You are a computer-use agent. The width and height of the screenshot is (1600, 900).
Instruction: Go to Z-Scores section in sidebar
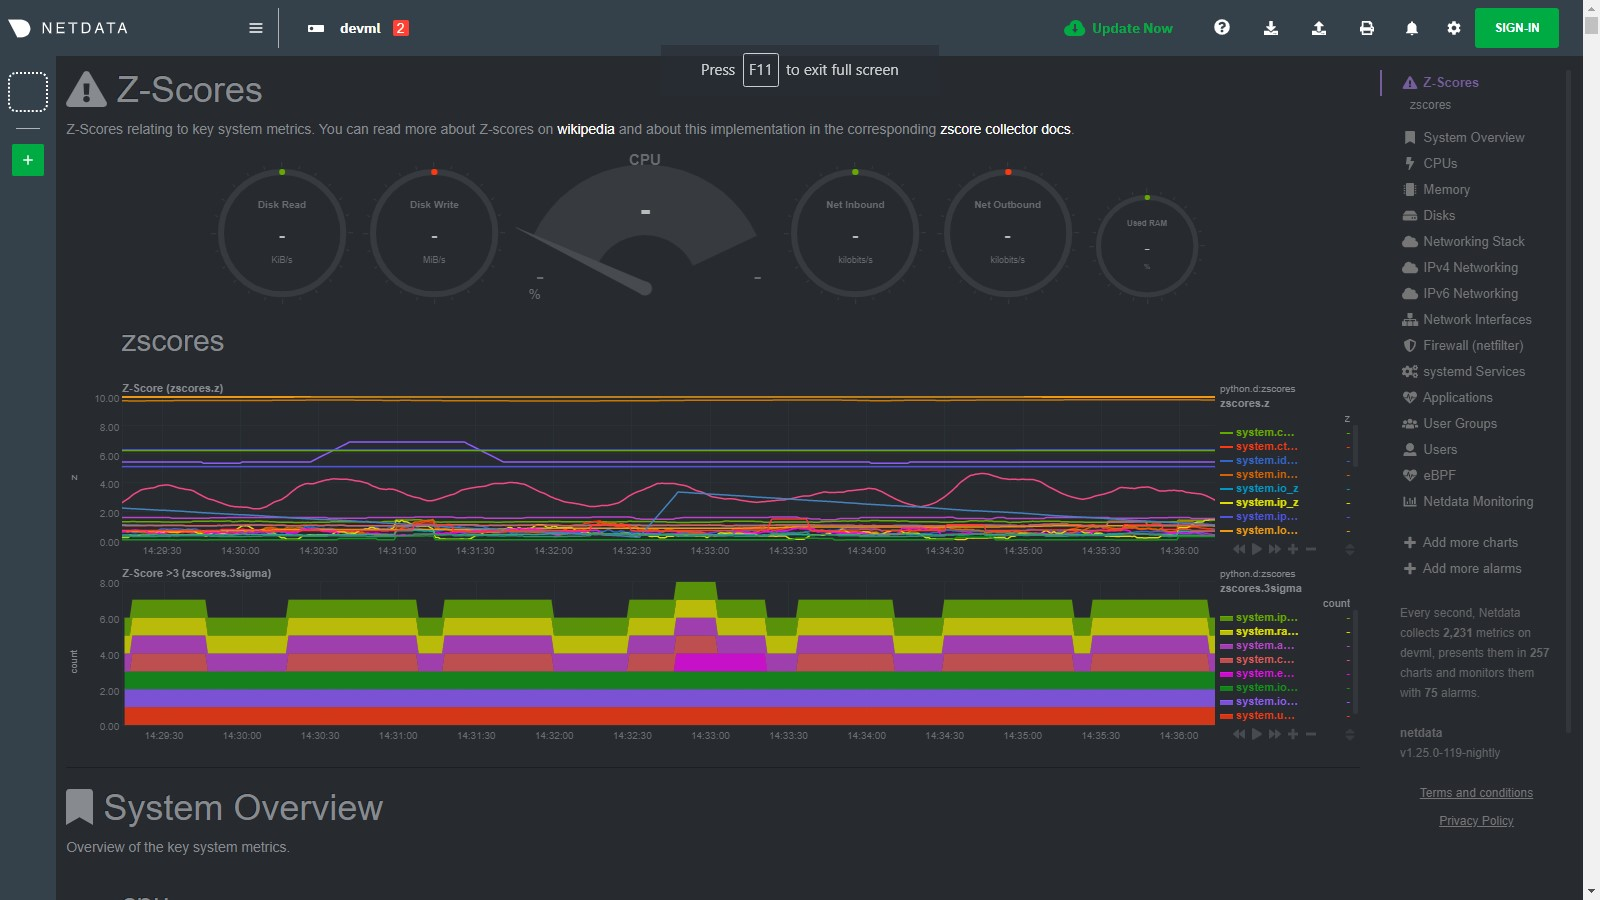[x=1441, y=83]
